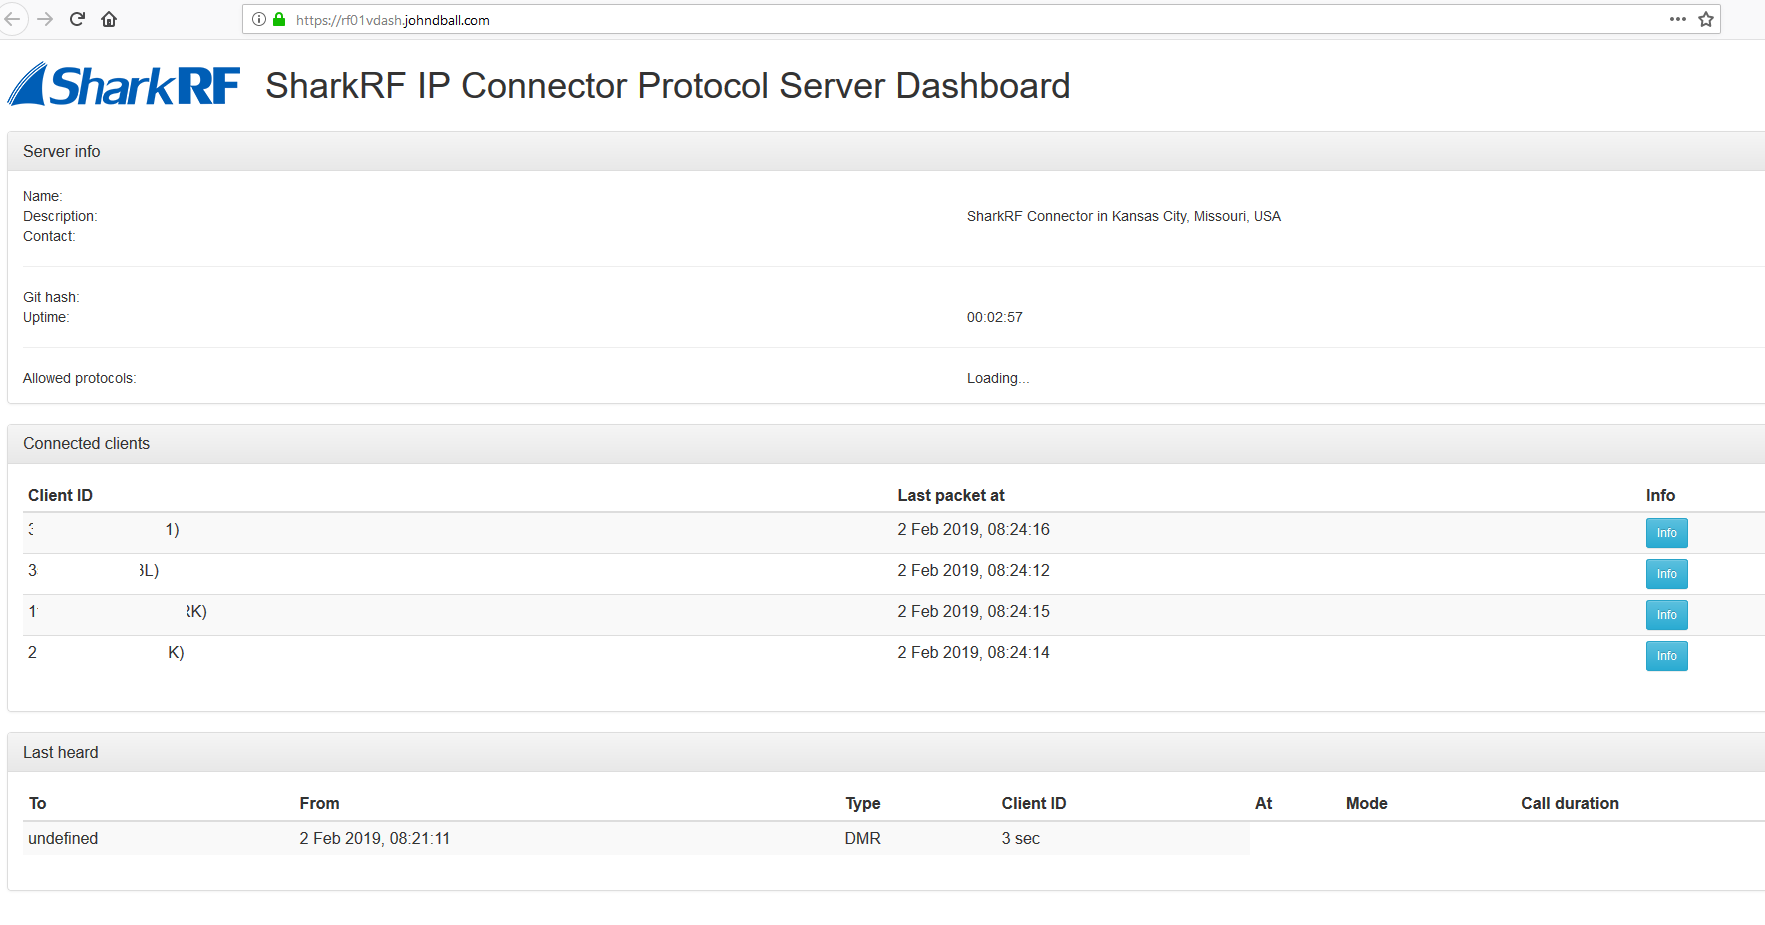This screenshot has height=925, width=1765.
Task: Click timestamp 2 Feb 2019, 08:24:15
Action: click(974, 611)
